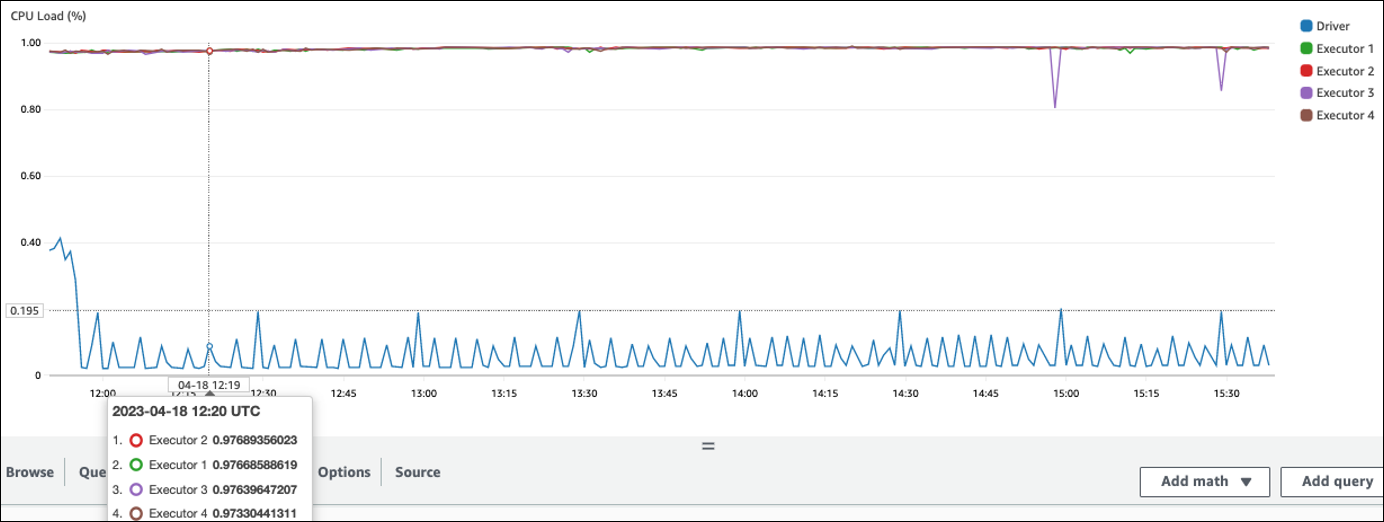
Task: Switch to the Source tab
Action: (x=417, y=472)
